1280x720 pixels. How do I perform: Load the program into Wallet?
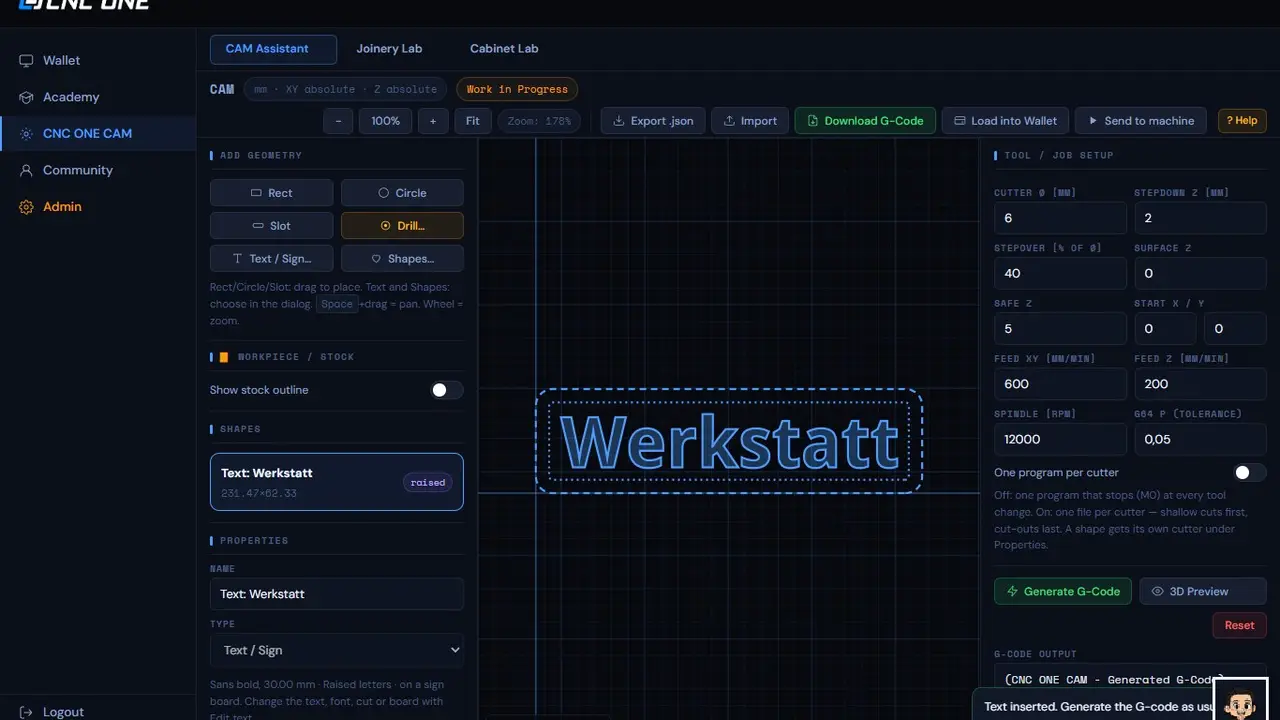[1006, 121]
